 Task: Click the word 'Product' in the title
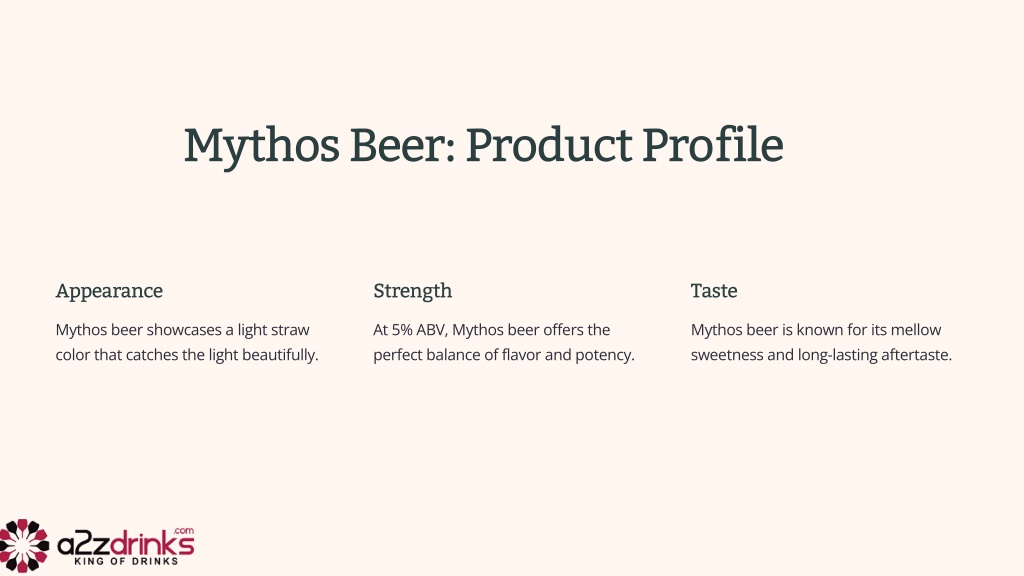(548, 145)
